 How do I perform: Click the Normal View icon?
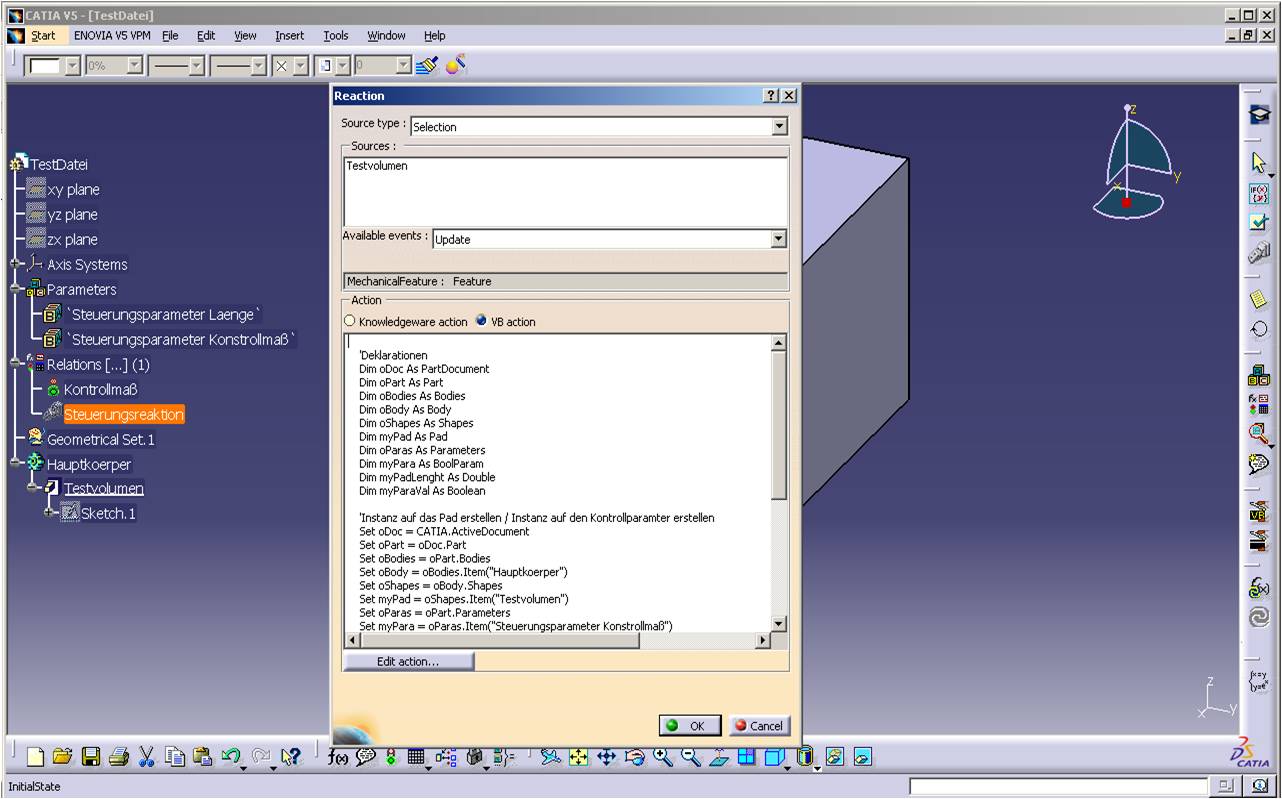718,757
